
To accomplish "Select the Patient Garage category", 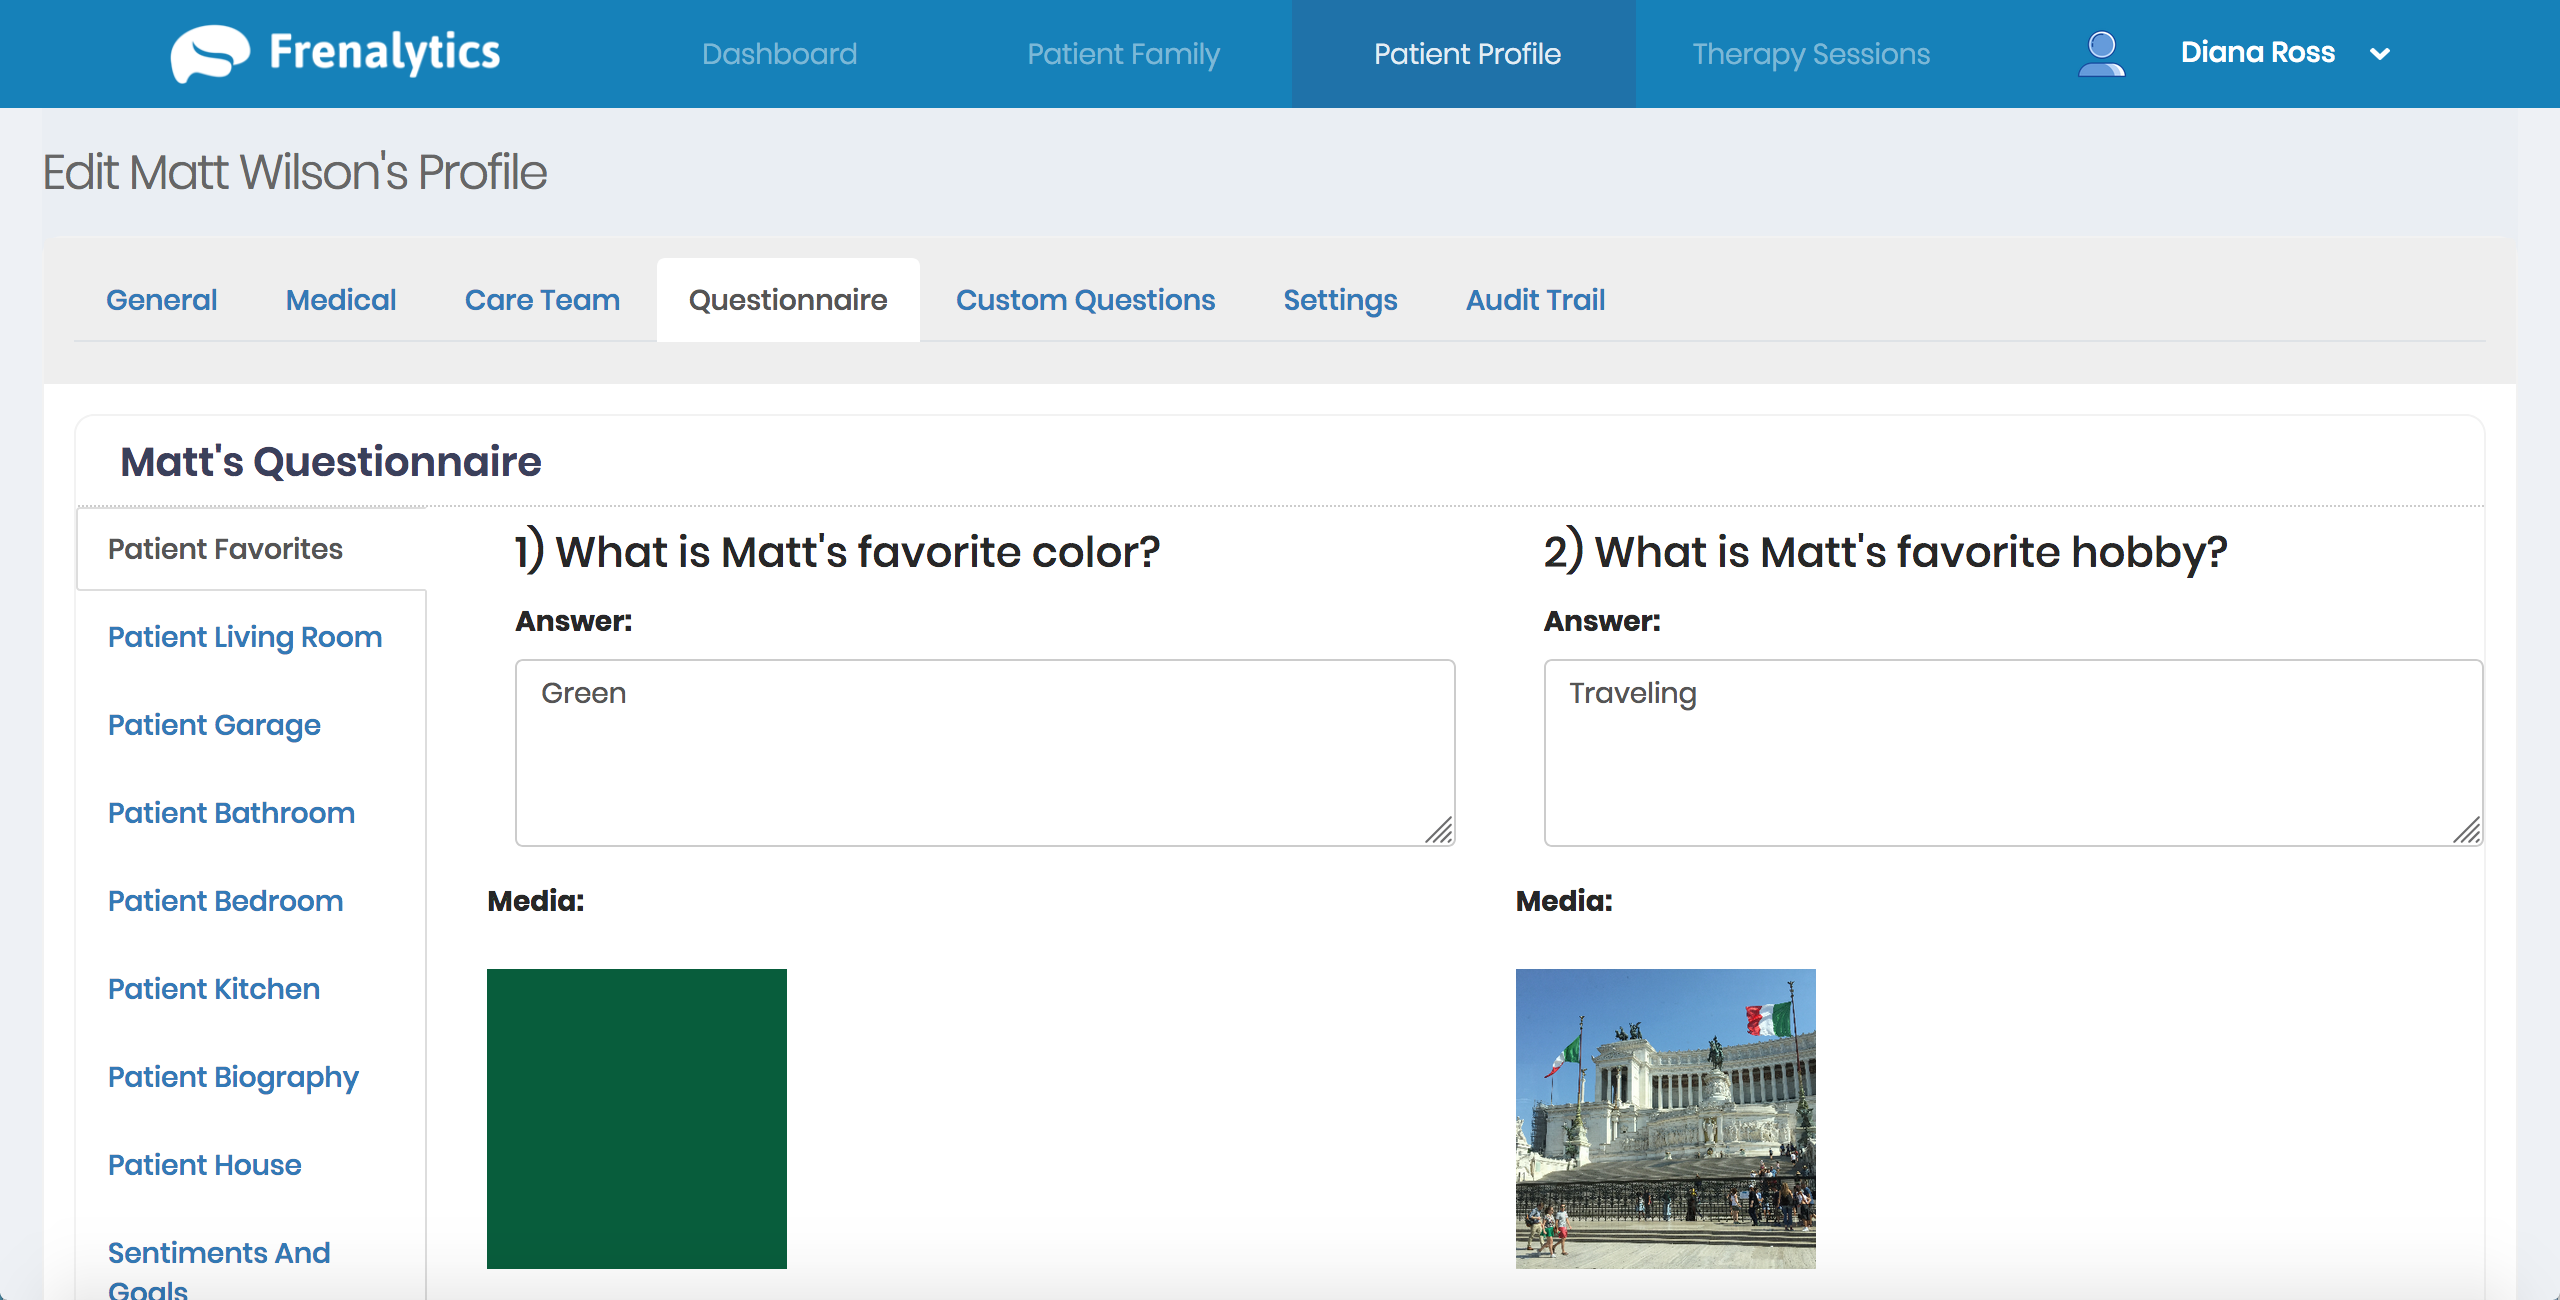I will point(214,725).
